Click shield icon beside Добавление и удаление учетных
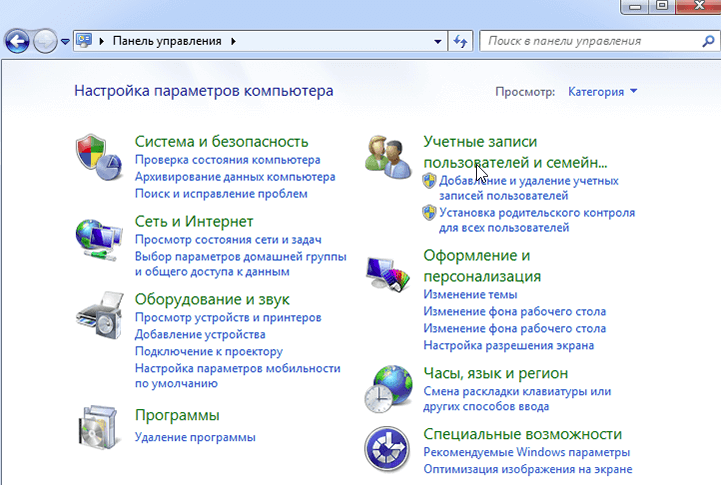 click(x=429, y=181)
